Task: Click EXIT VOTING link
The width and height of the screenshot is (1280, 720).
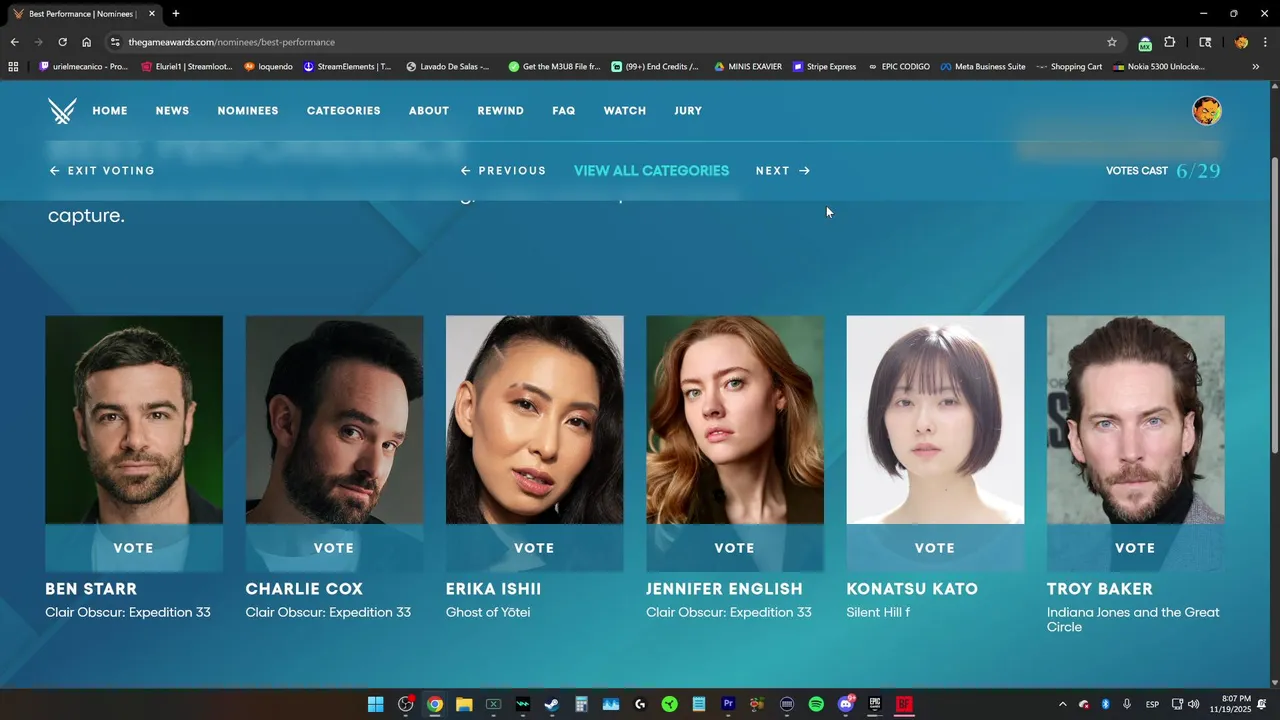Action: pyautogui.click(x=102, y=171)
